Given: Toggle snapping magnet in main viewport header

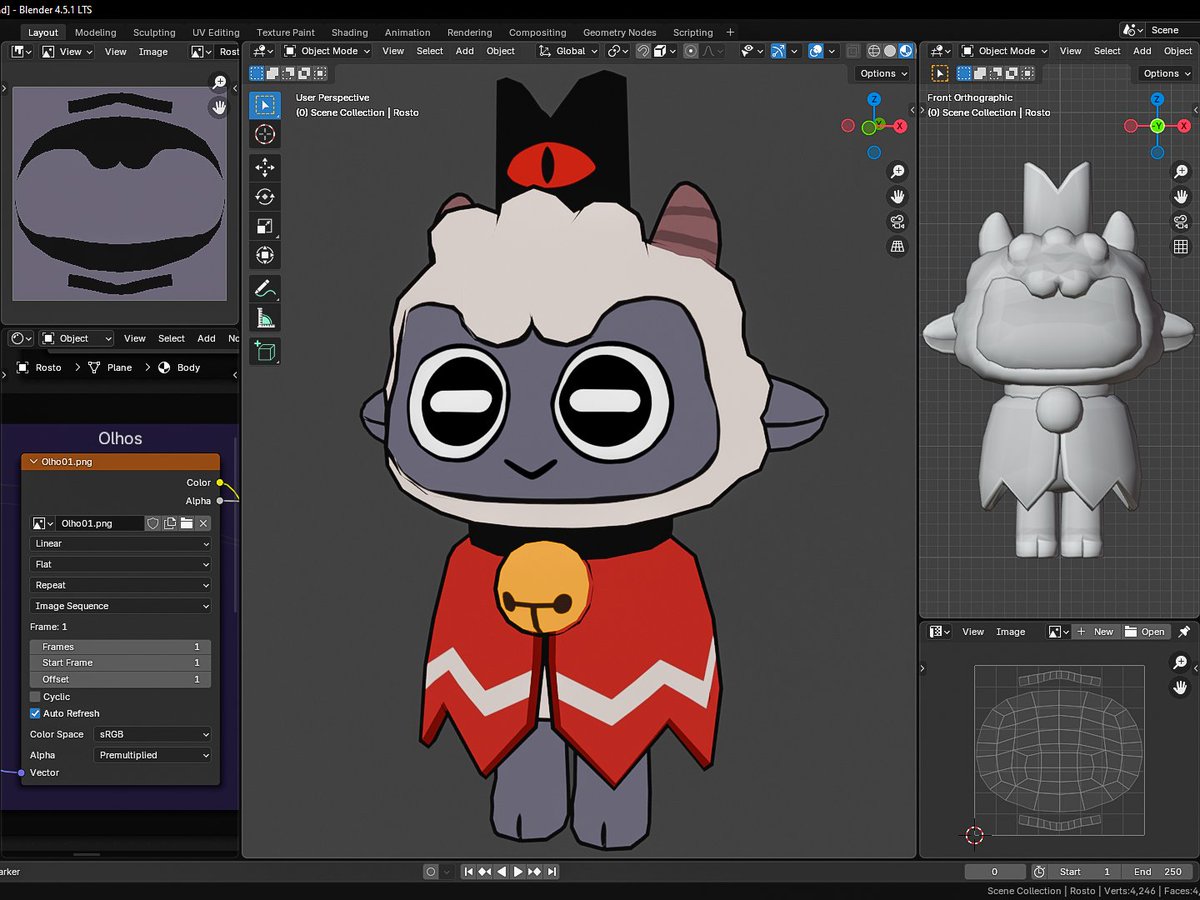Looking at the screenshot, I should point(643,51).
